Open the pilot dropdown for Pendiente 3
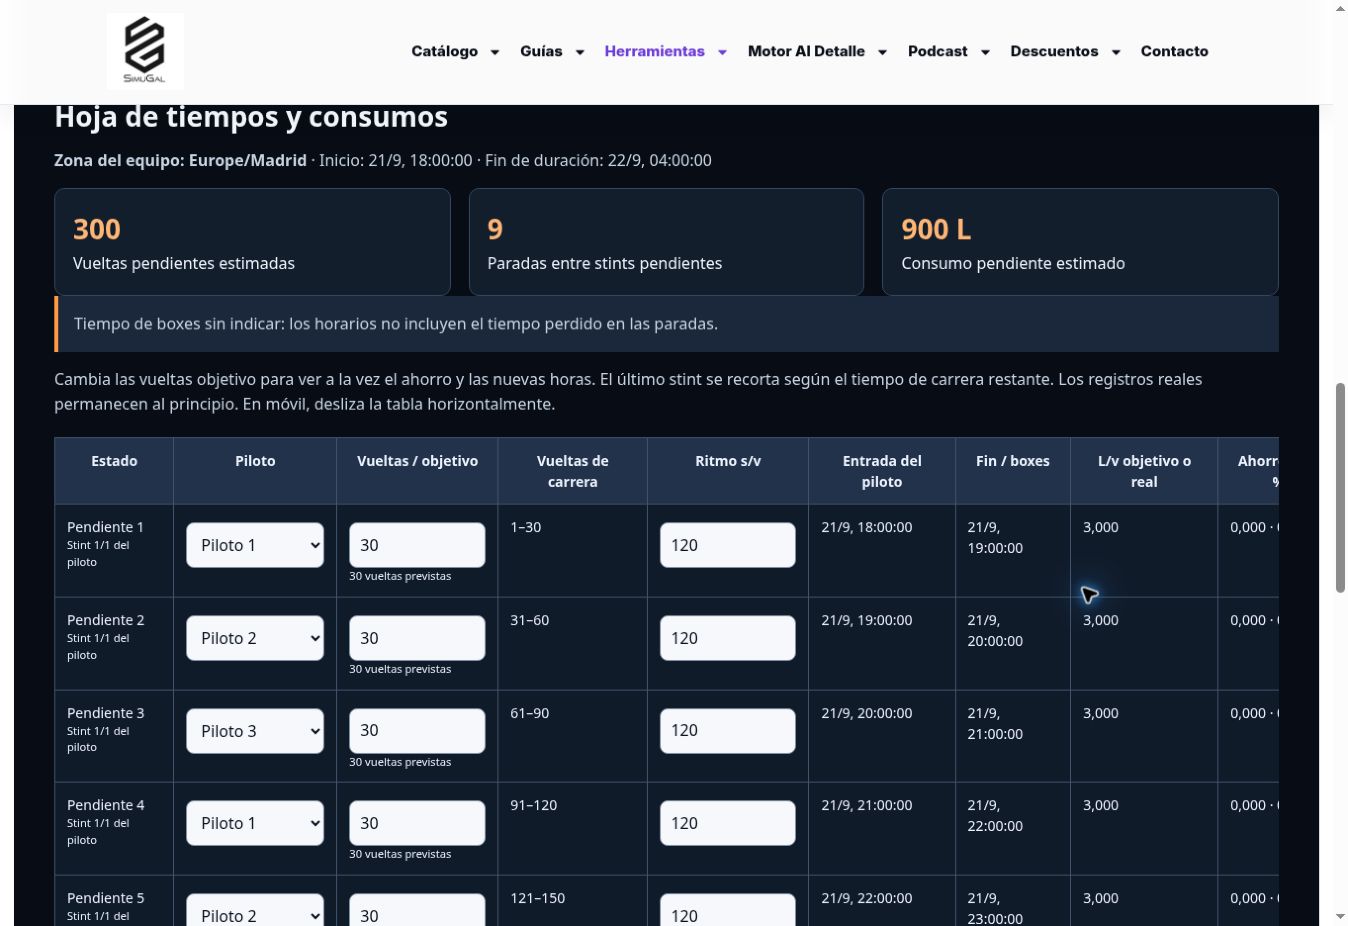1348x926 pixels. 255,731
